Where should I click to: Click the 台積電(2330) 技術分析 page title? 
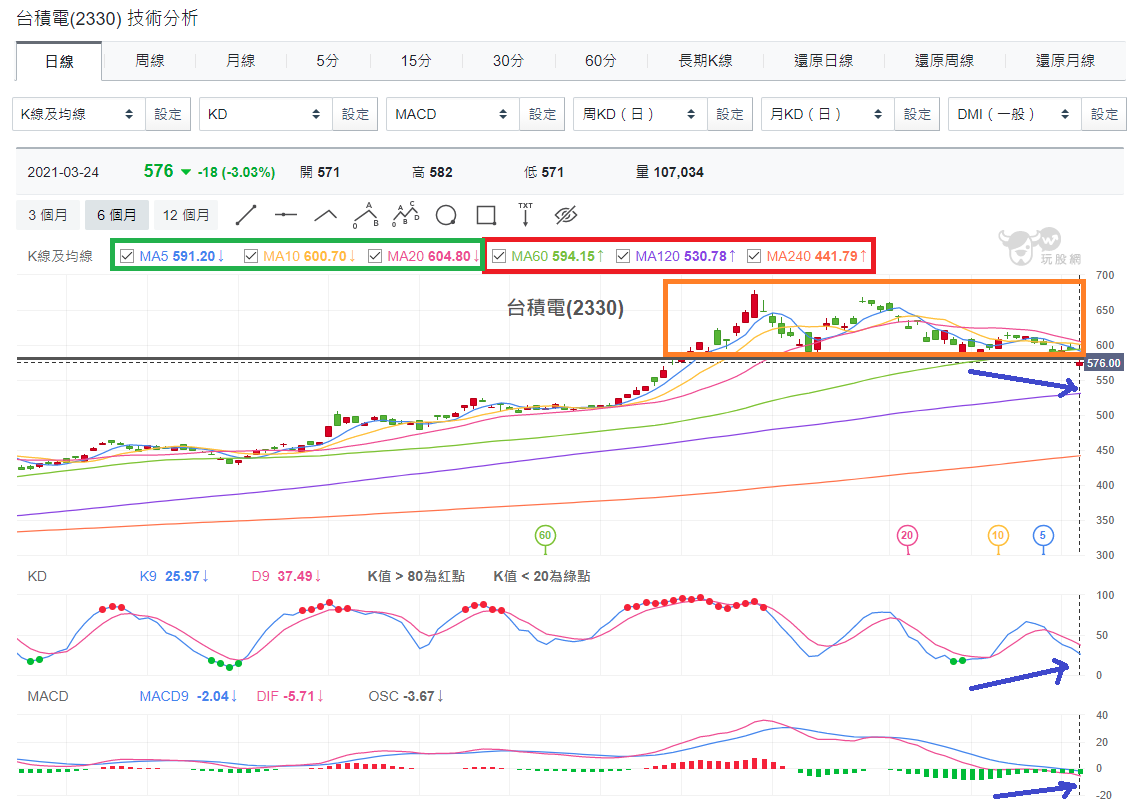(107, 19)
